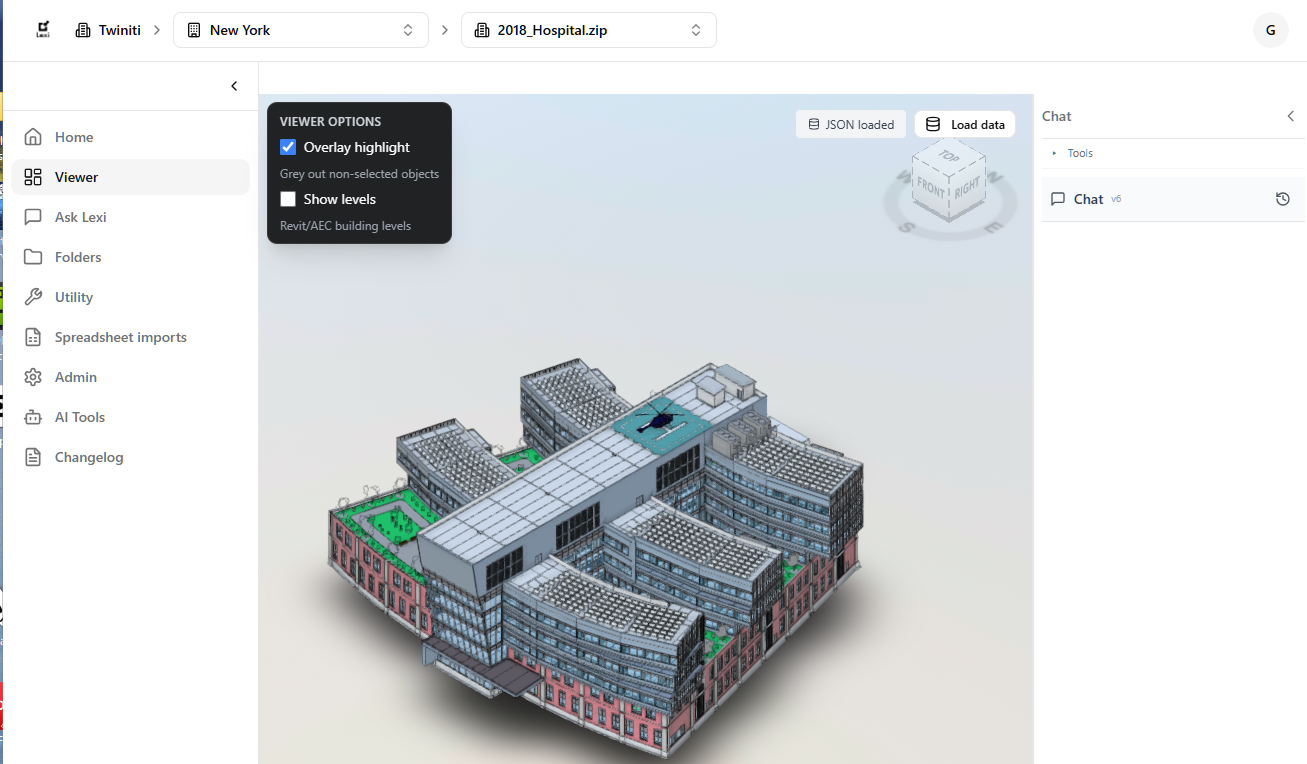Click the G user avatar
The image size is (1307, 764).
point(1270,30)
